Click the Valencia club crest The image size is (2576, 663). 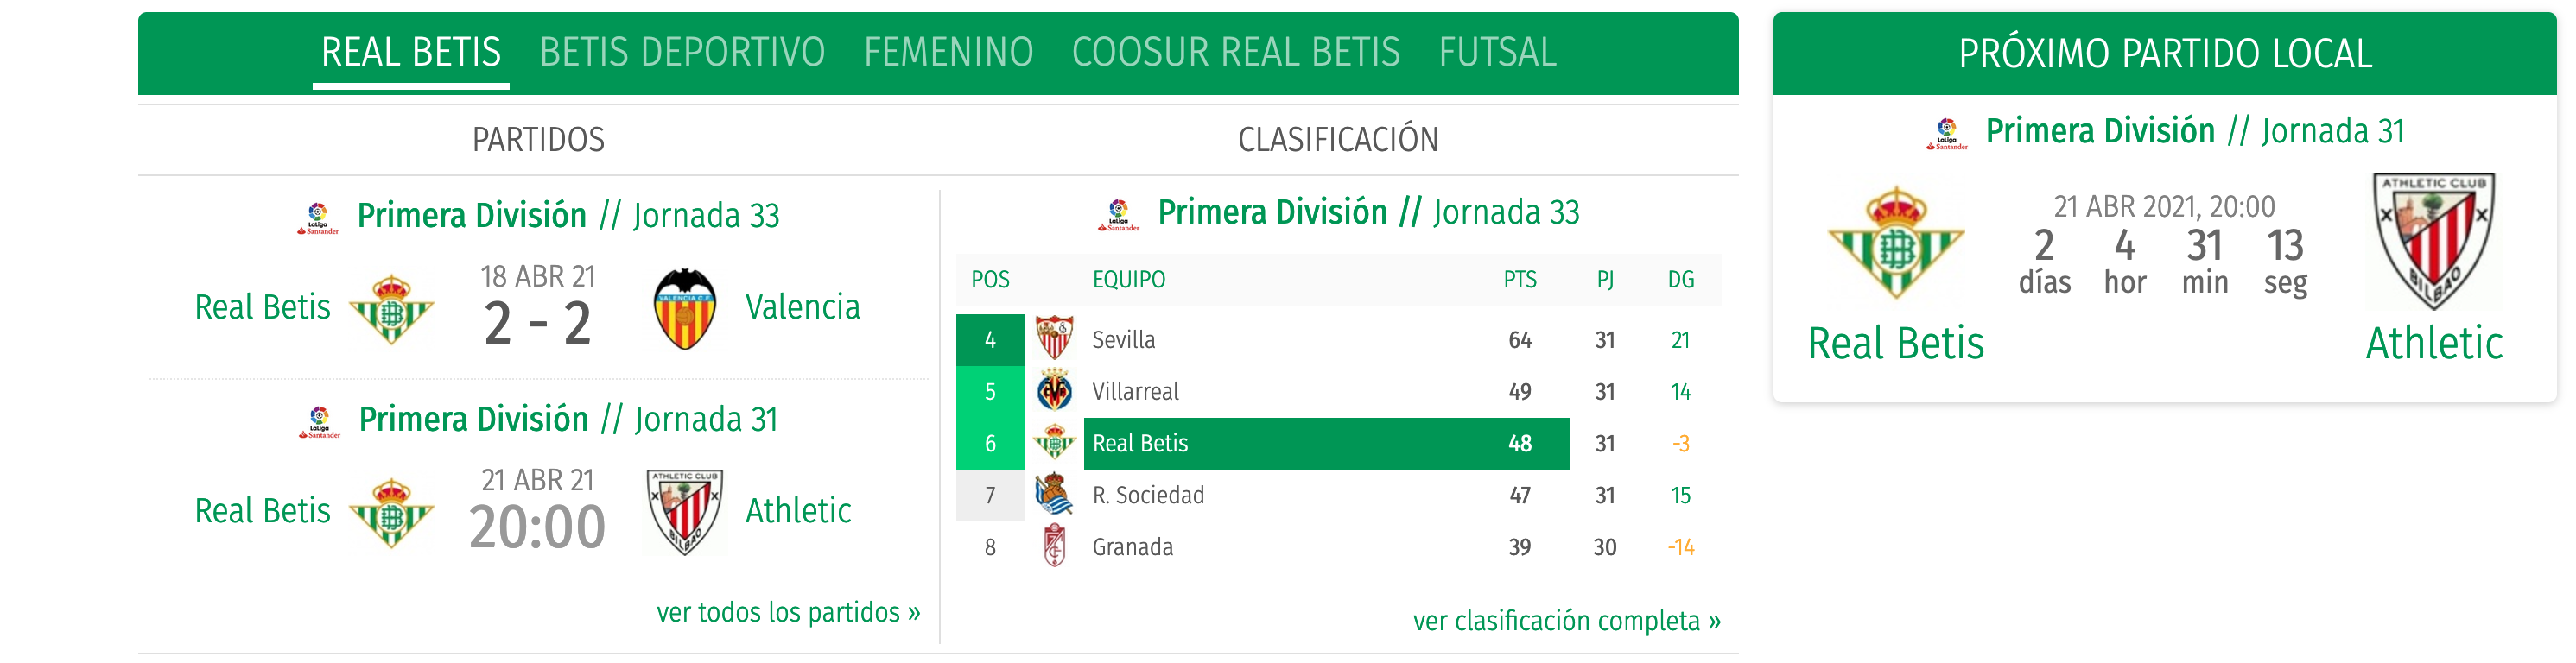[685, 309]
